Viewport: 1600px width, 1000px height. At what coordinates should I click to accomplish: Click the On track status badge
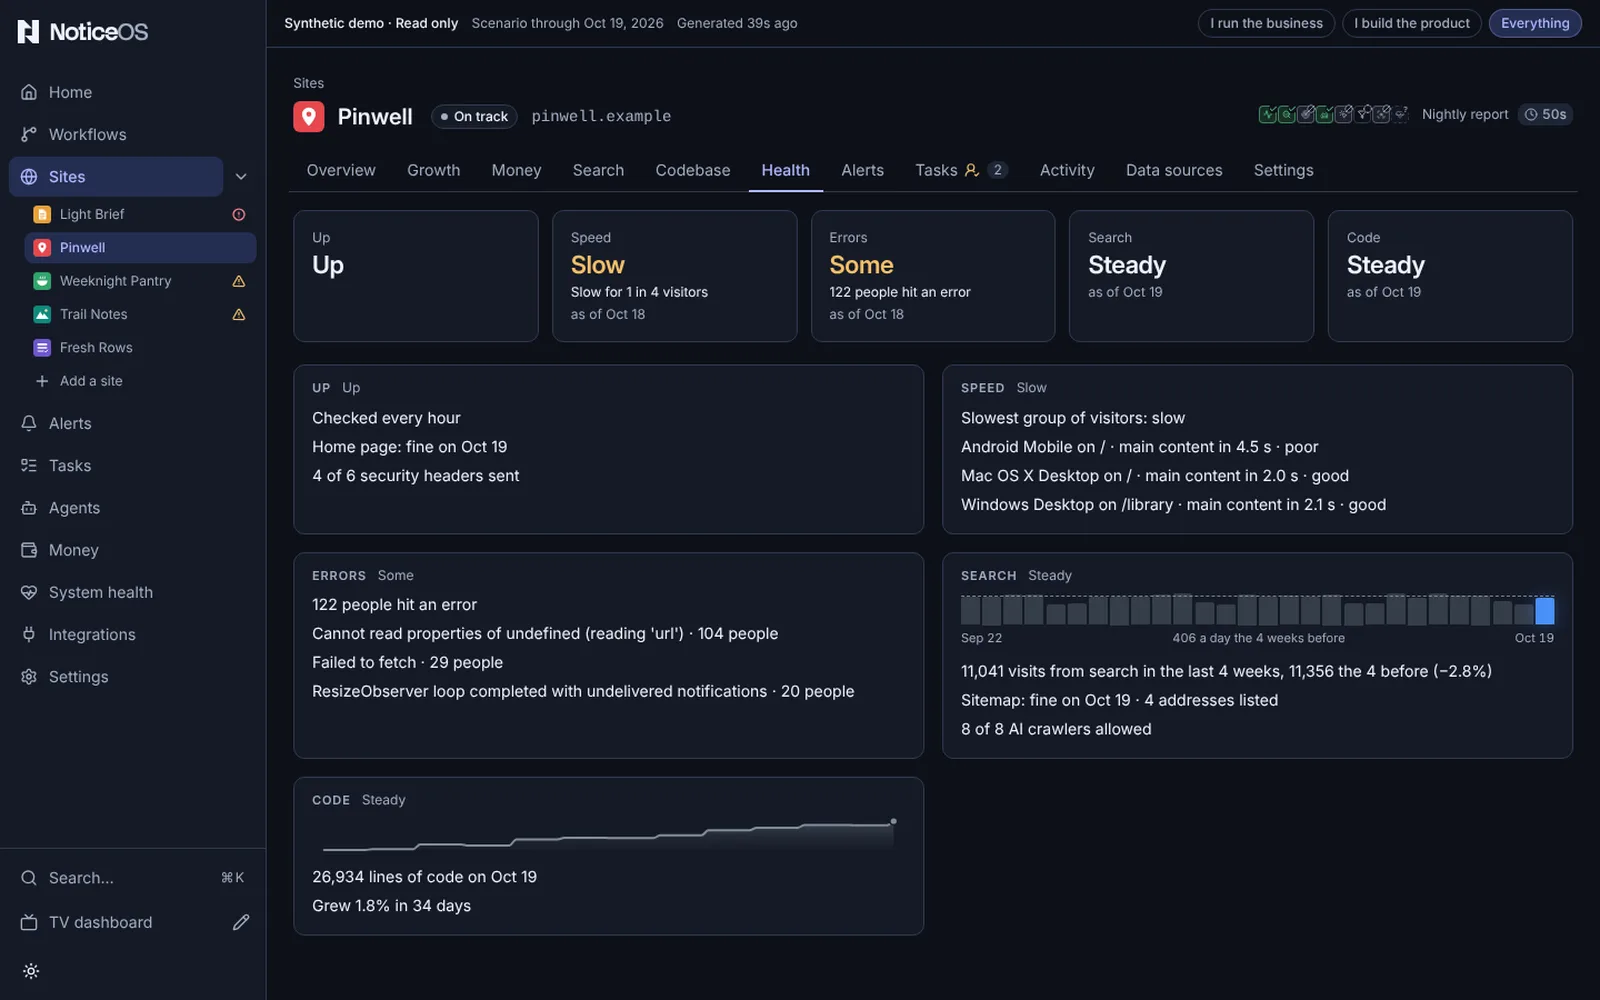(x=474, y=116)
